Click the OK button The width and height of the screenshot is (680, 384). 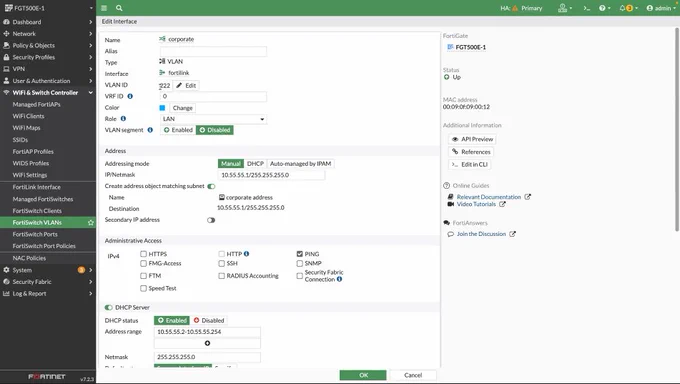click(x=363, y=375)
